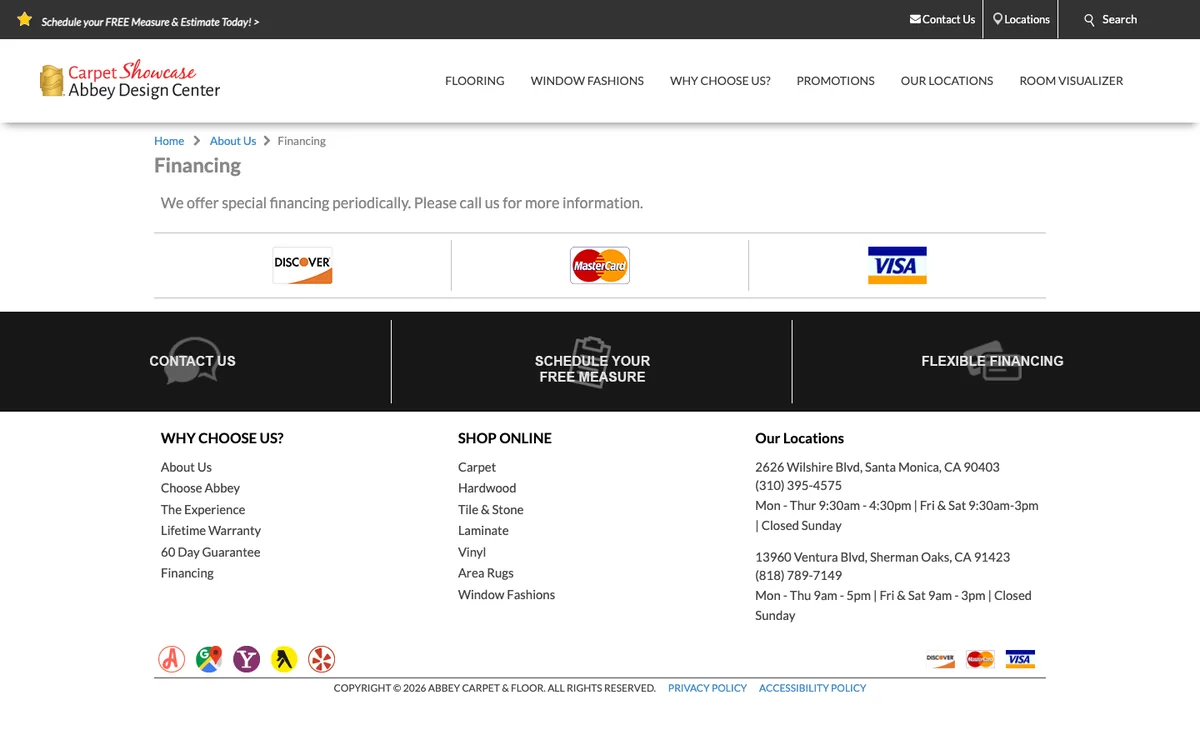This screenshot has width=1200, height=750.
Task: Click the Locations label in top bar
Action: [x=1027, y=19]
